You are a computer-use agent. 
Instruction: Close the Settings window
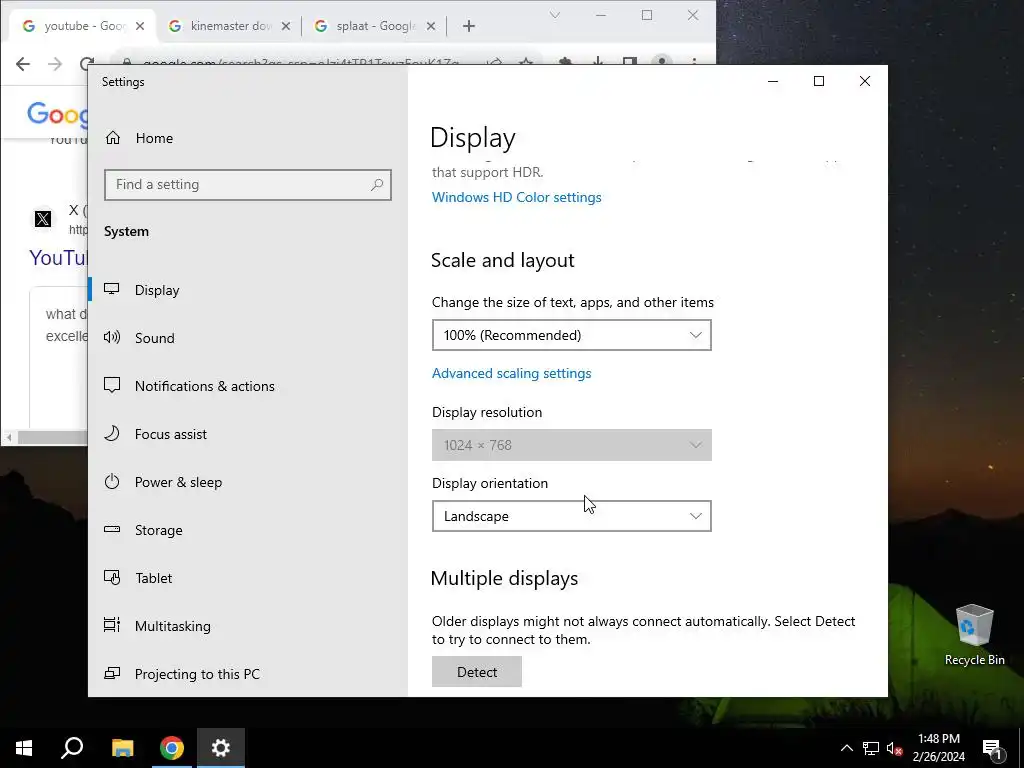point(865,81)
